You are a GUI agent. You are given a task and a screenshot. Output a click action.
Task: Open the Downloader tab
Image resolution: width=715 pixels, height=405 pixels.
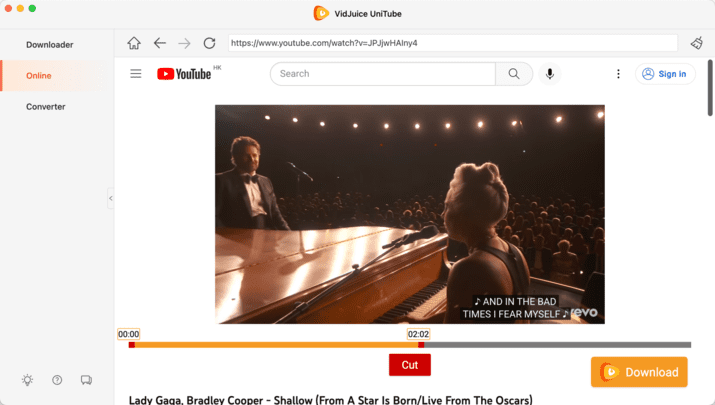[x=50, y=45]
